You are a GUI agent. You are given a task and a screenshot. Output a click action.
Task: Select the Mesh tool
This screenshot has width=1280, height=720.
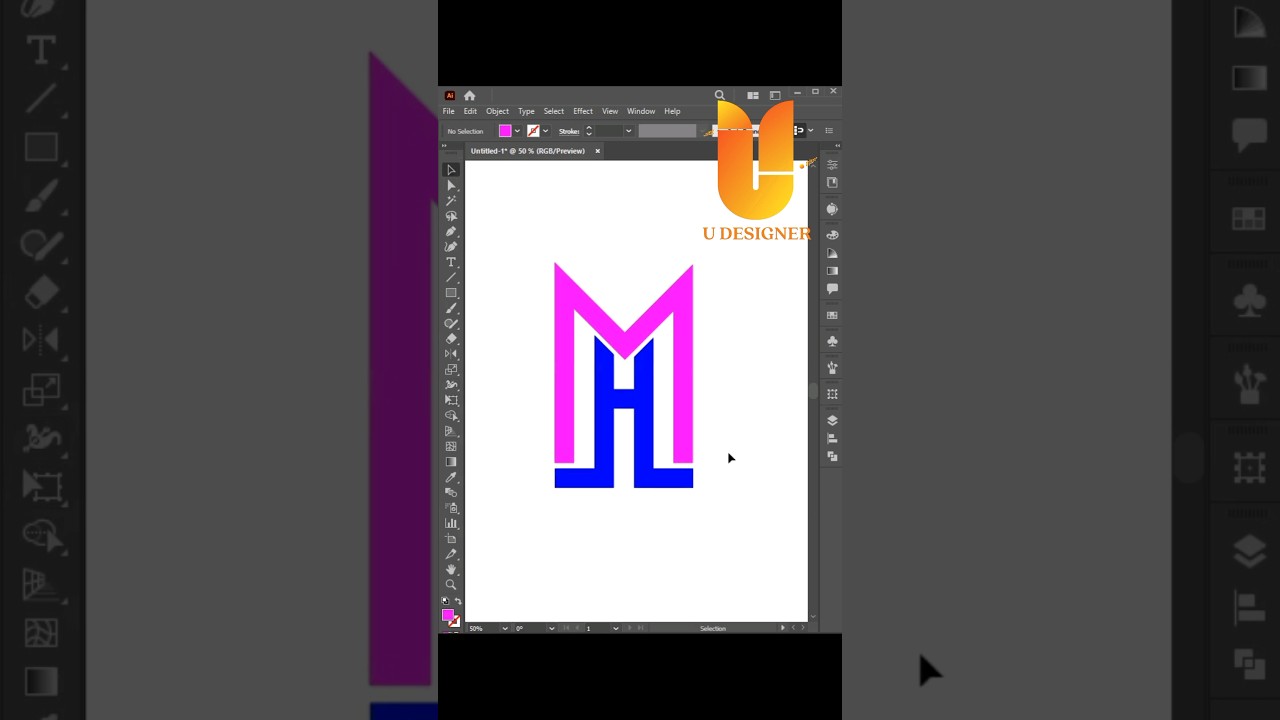(451, 446)
